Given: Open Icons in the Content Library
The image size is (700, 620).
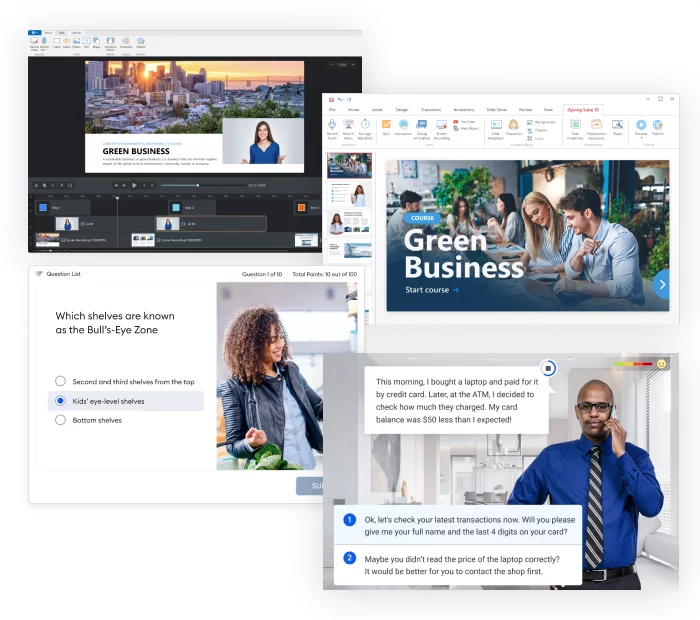Looking at the screenshot, I should click(x=535, y=138).
